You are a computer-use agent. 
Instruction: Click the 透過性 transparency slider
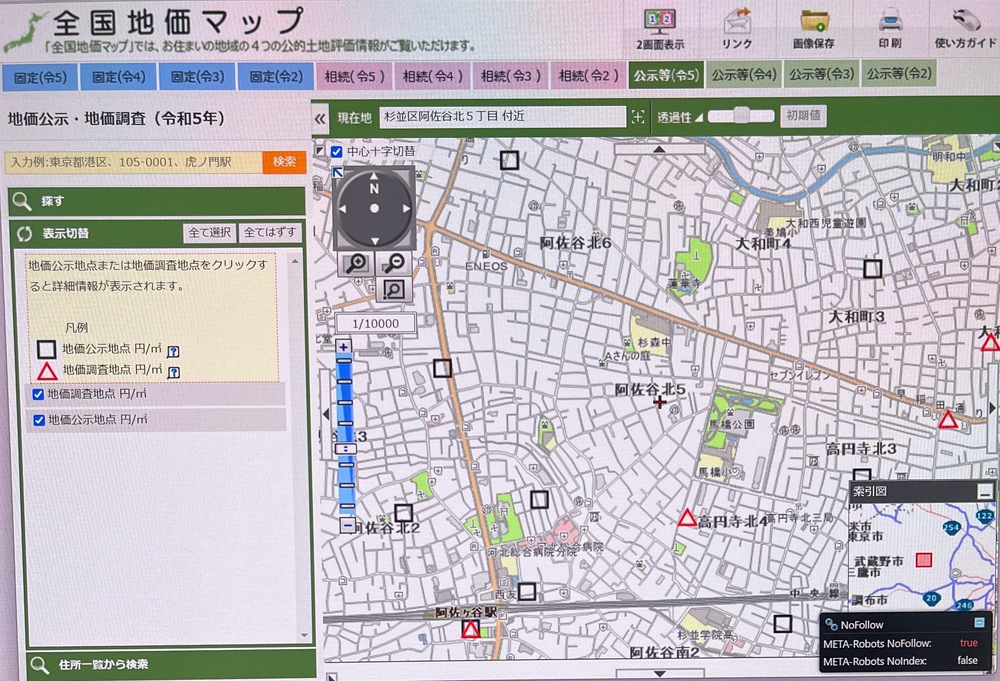pos(740,116)
